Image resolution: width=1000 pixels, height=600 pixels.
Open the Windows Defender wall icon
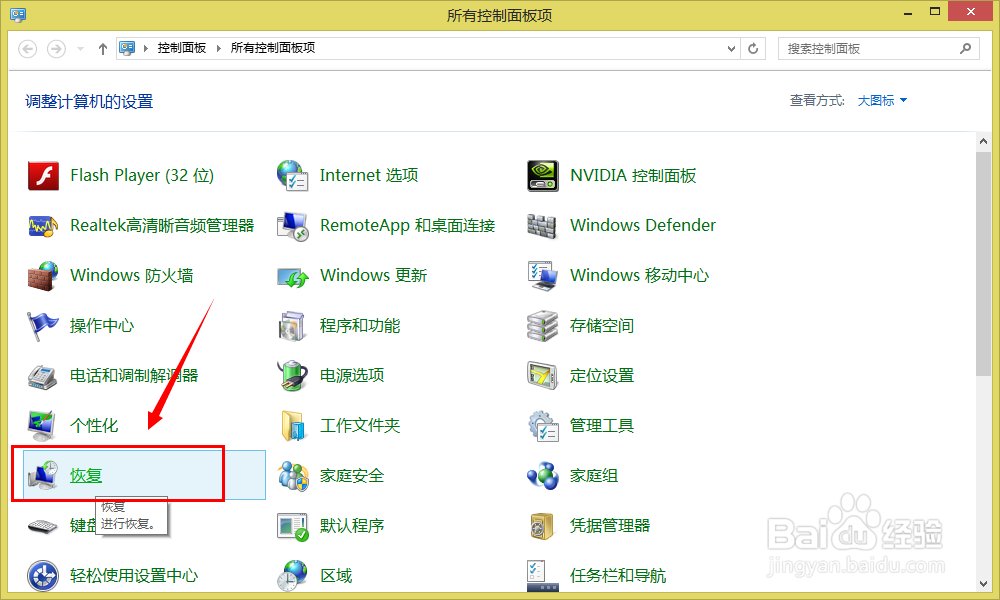pos(543,226)
